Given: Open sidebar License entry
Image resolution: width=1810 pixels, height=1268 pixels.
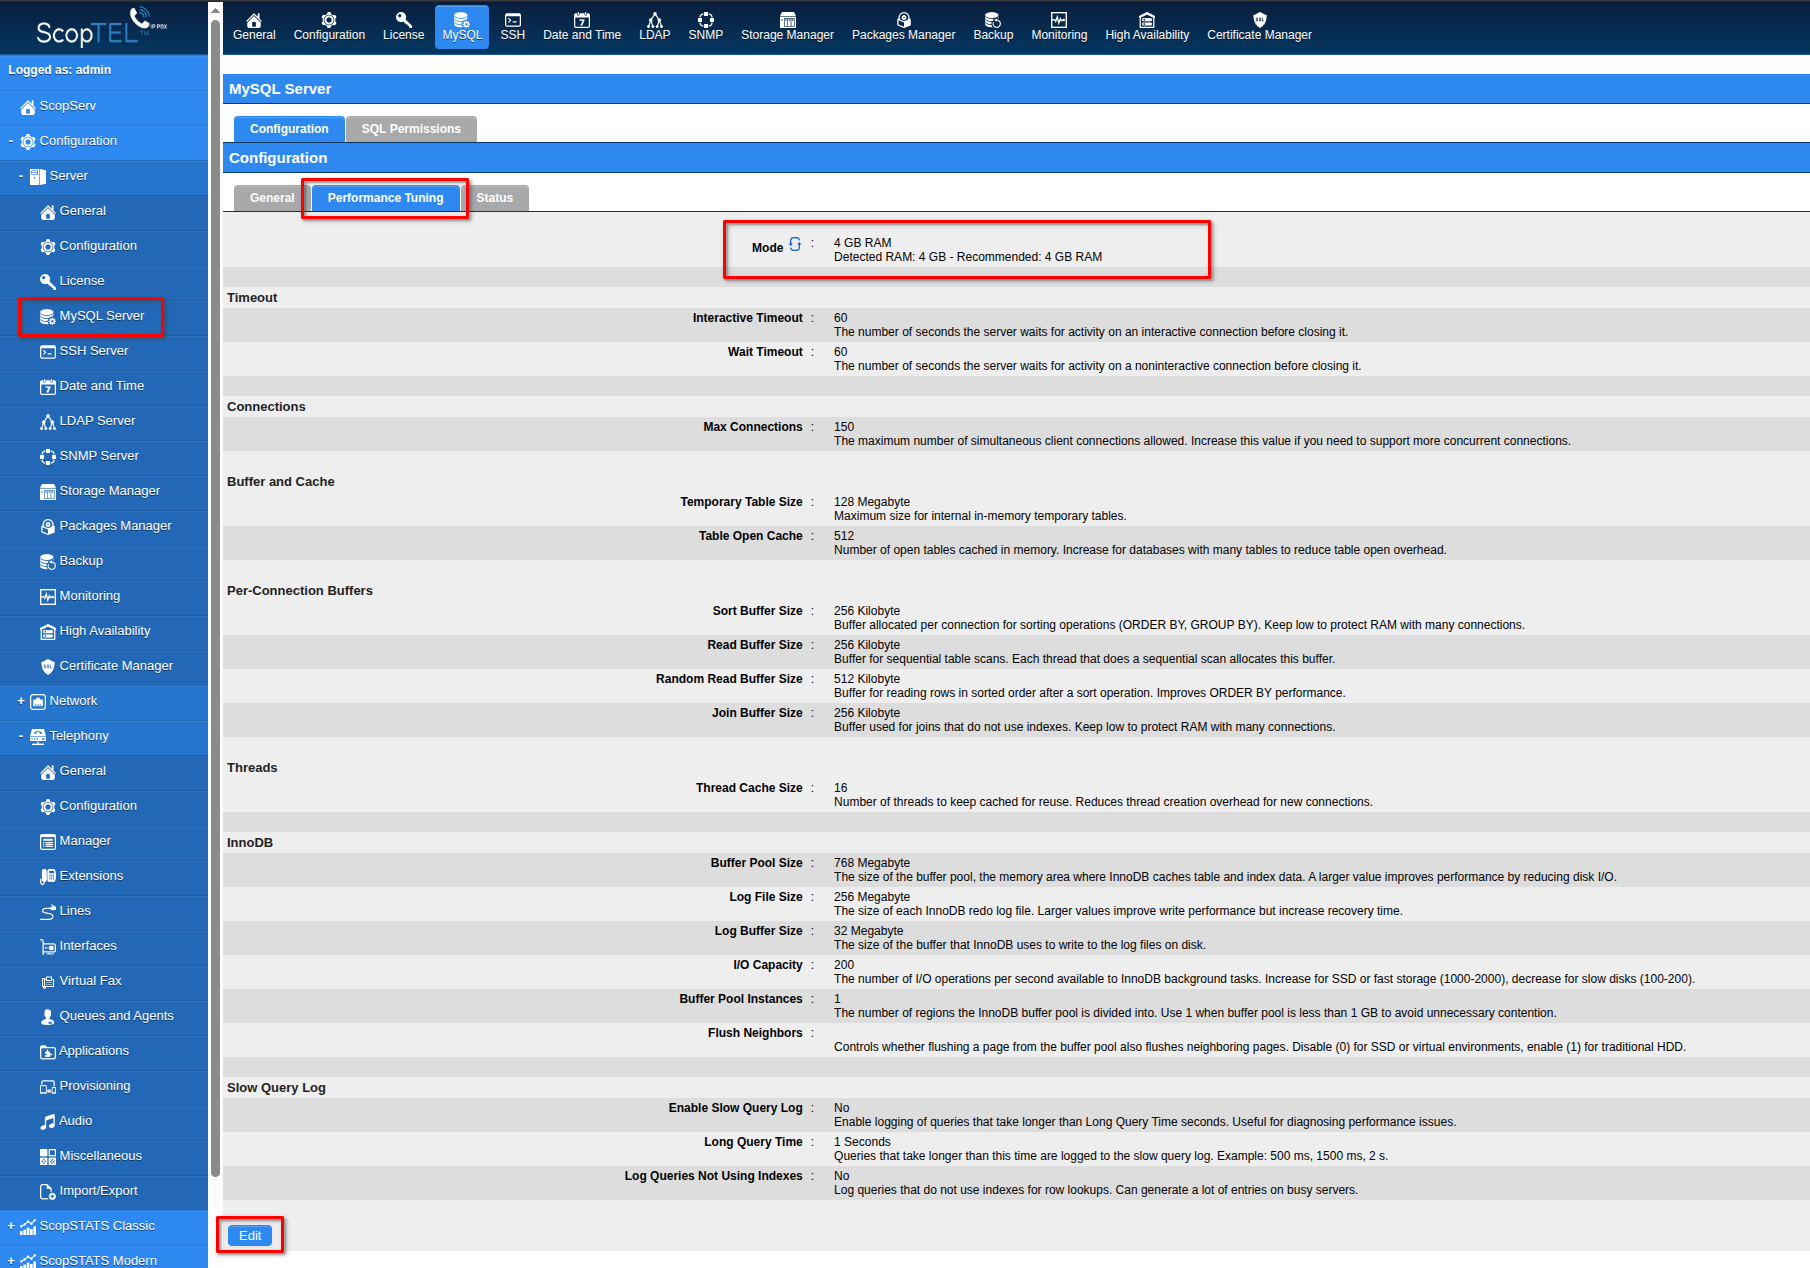Looking at the screenshot, I should [x=72, y=281].
